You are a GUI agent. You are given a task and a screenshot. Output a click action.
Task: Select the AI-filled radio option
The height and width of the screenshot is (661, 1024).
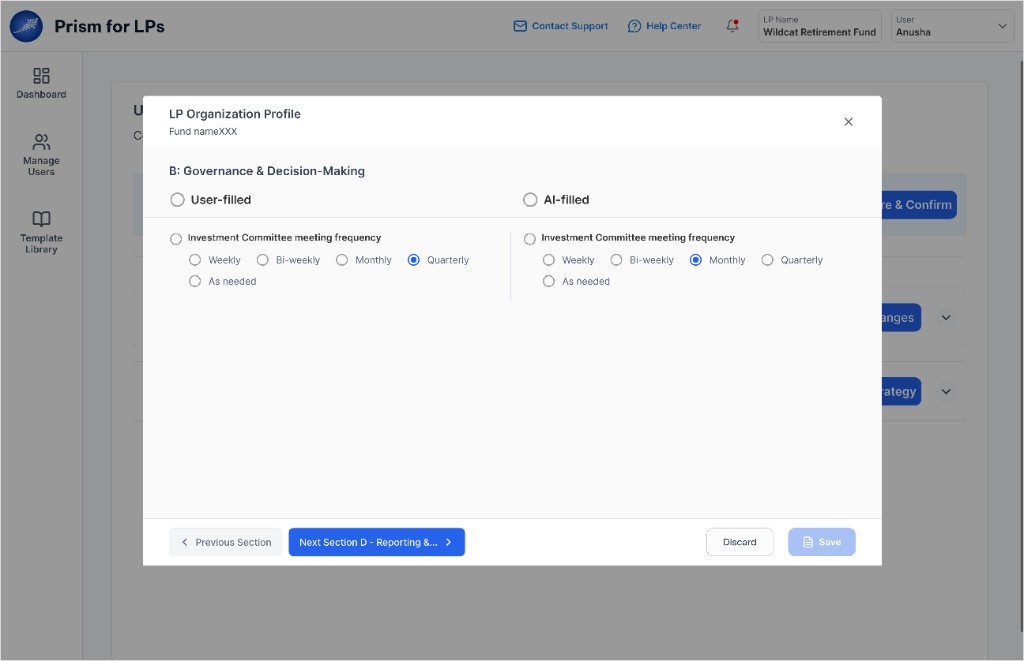coord(530,200)
